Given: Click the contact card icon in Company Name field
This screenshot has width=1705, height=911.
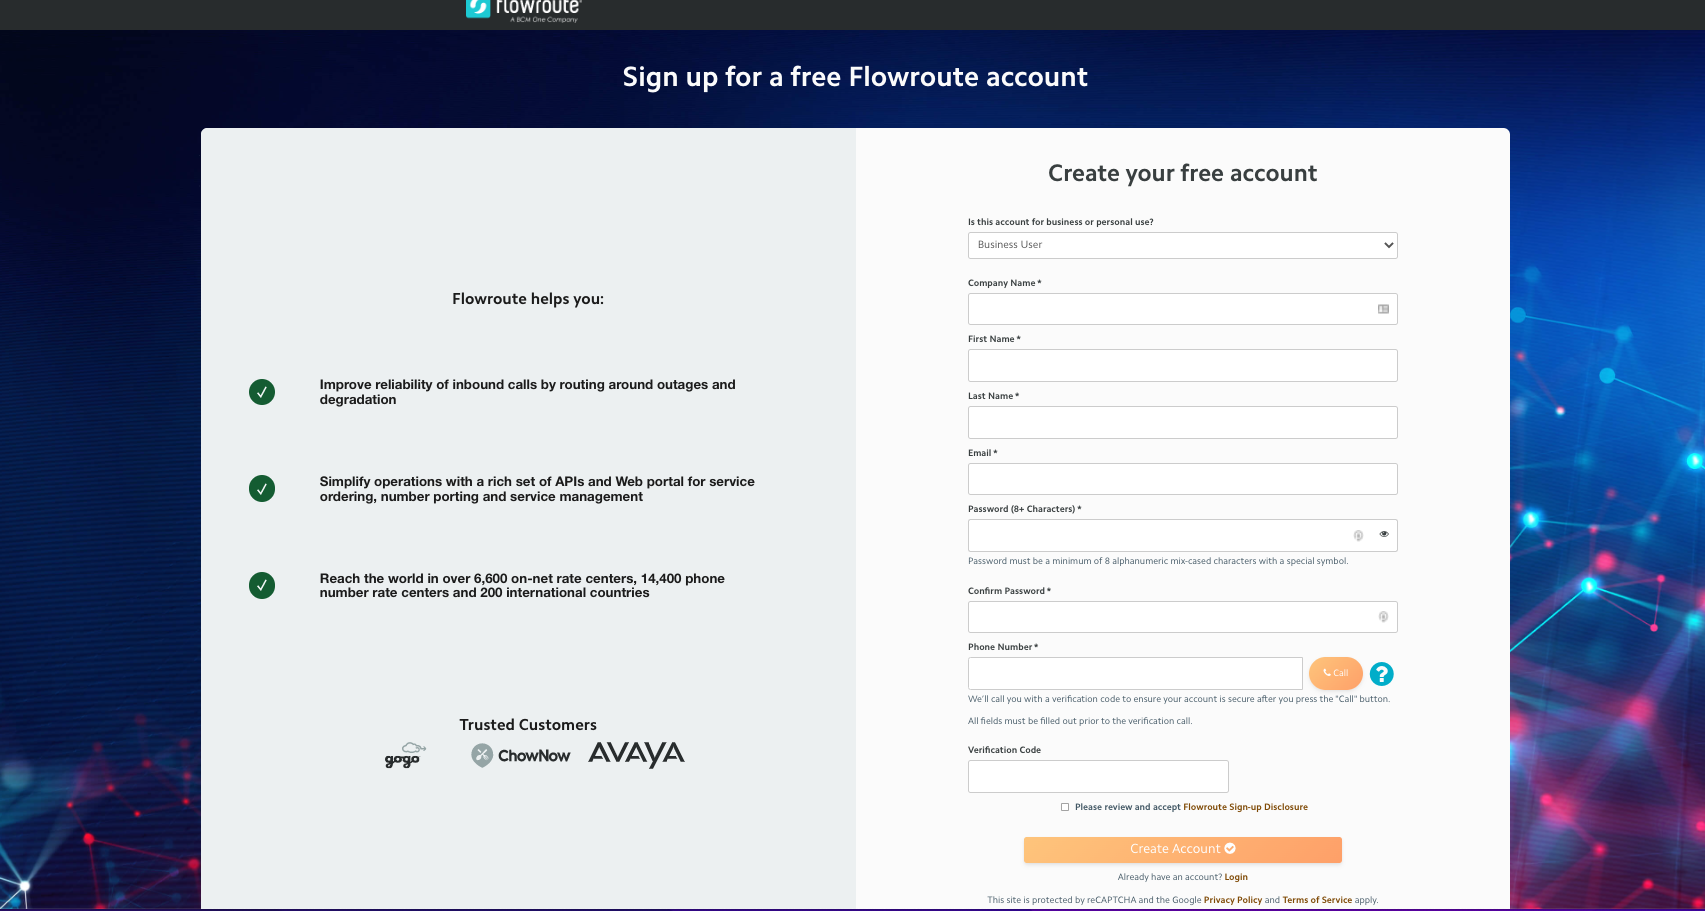Looking at the screenshot, I should (x=1383, y=309).
